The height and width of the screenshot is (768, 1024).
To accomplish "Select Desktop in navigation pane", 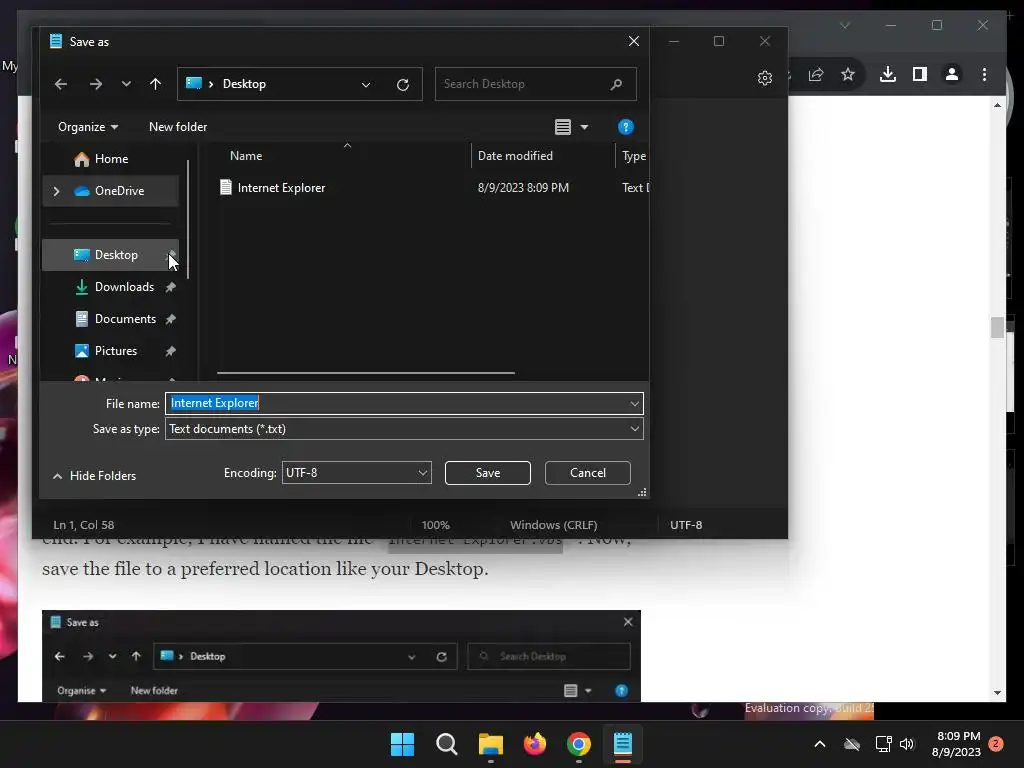I will [110, 255].
